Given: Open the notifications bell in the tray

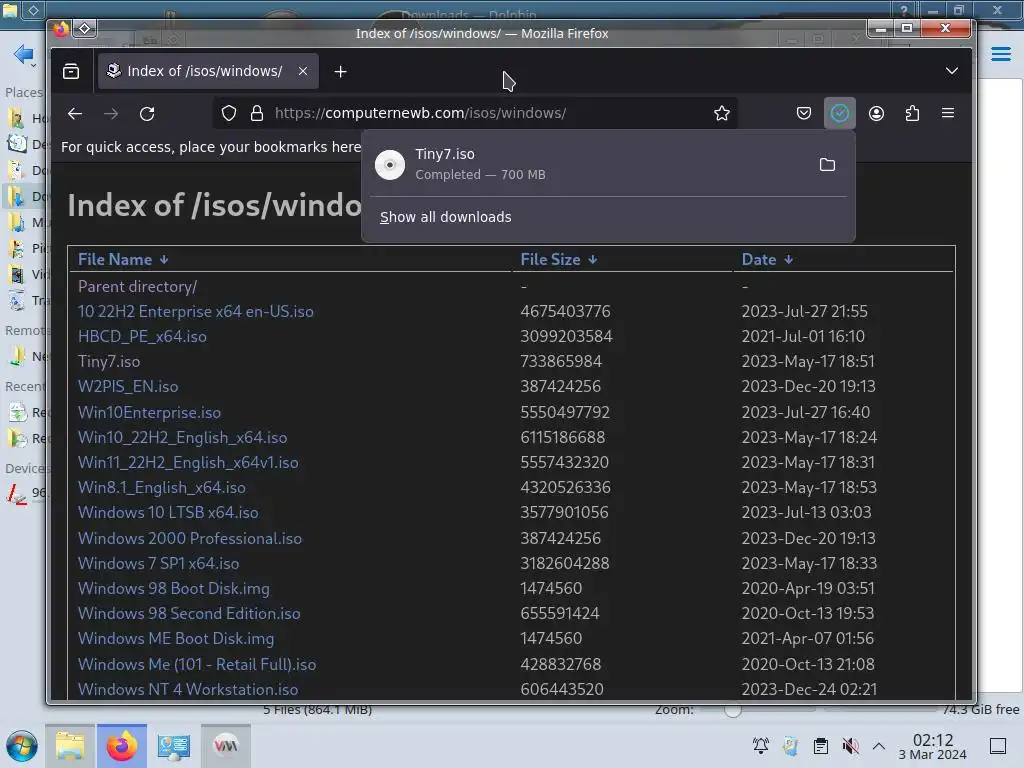Looking at the screenshot, I should coord(761,746).
